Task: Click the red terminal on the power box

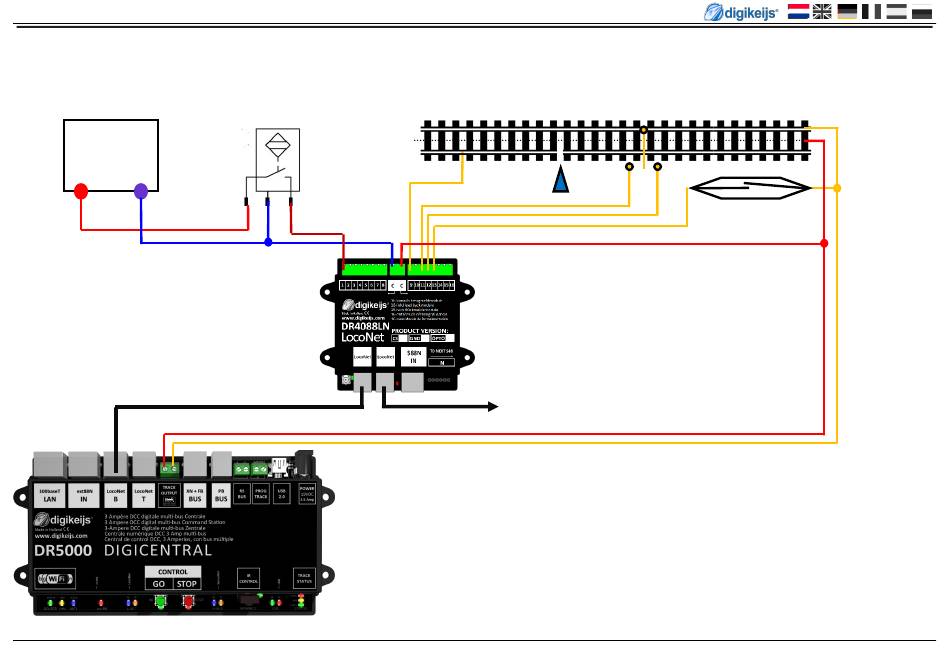Action: tap(79, 190)
